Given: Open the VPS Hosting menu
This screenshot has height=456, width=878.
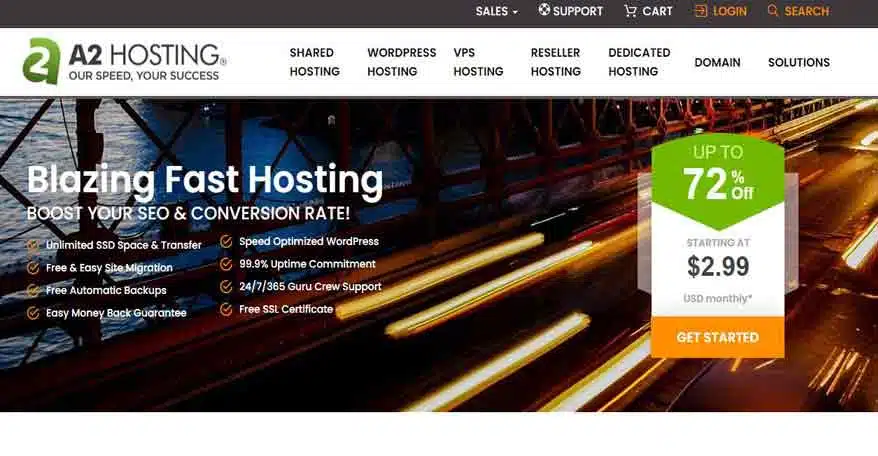Looking at the screenshot, I should 478,62.
